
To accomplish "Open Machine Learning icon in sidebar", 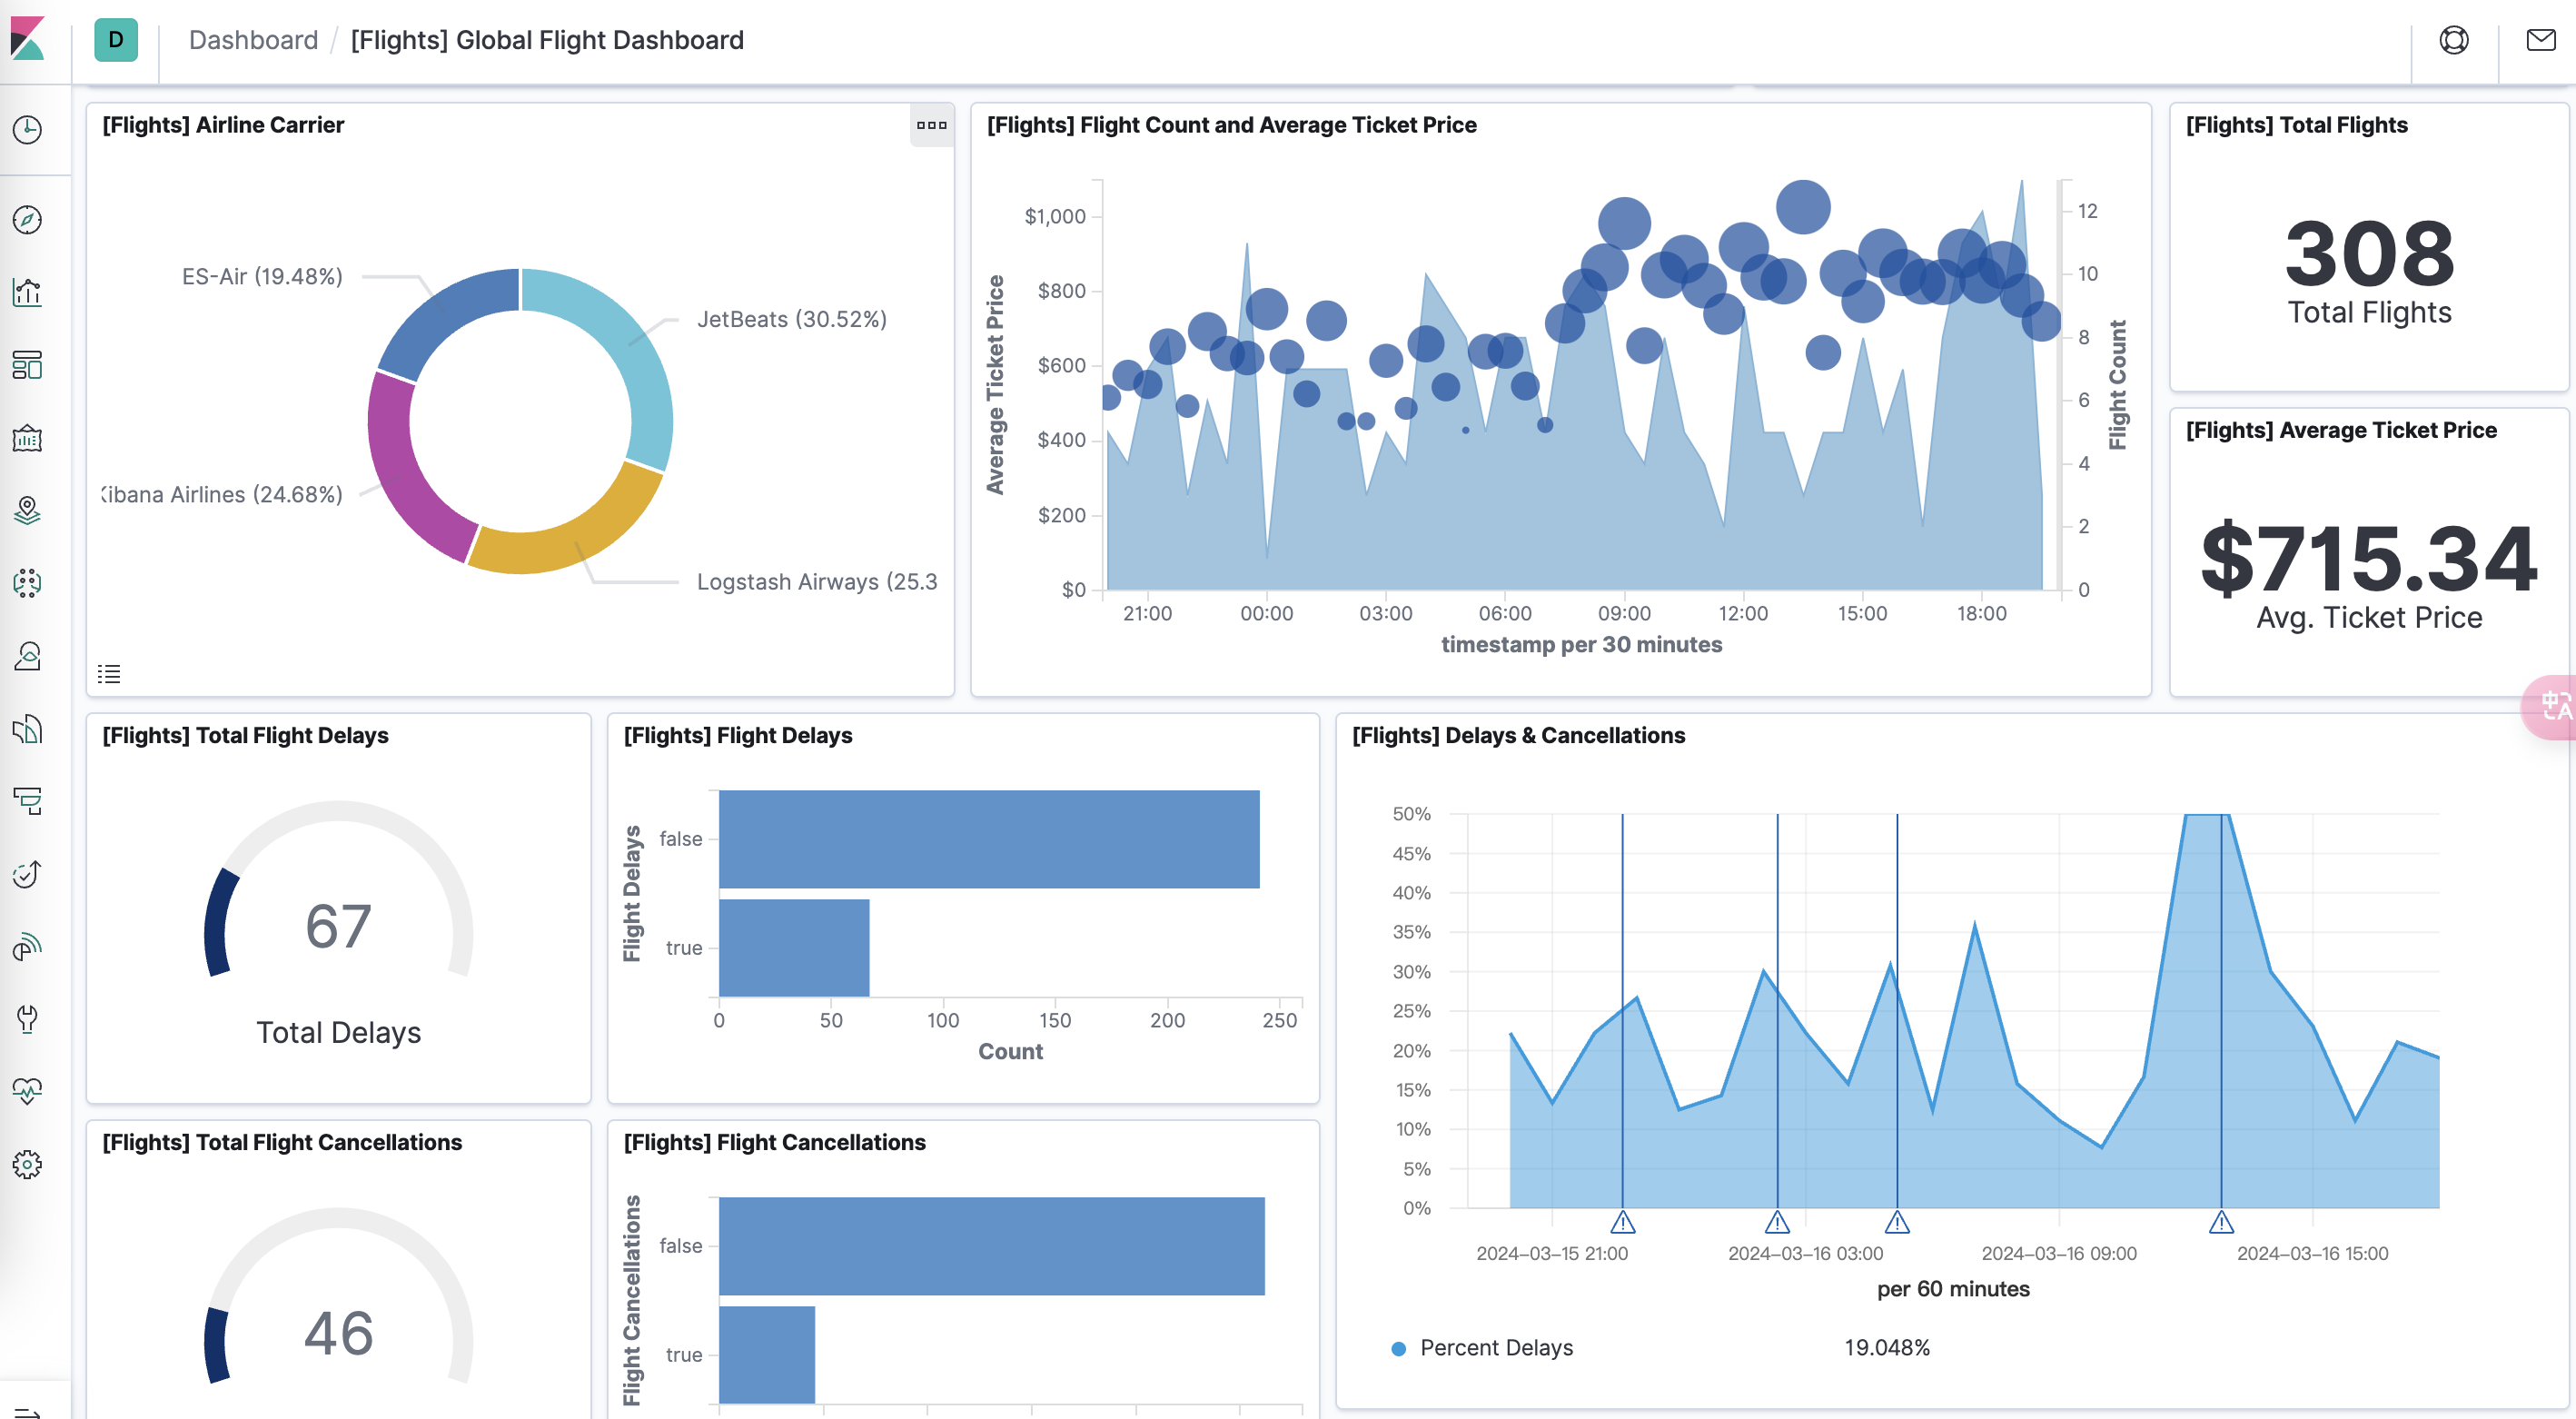I will [x=27, y=583].
